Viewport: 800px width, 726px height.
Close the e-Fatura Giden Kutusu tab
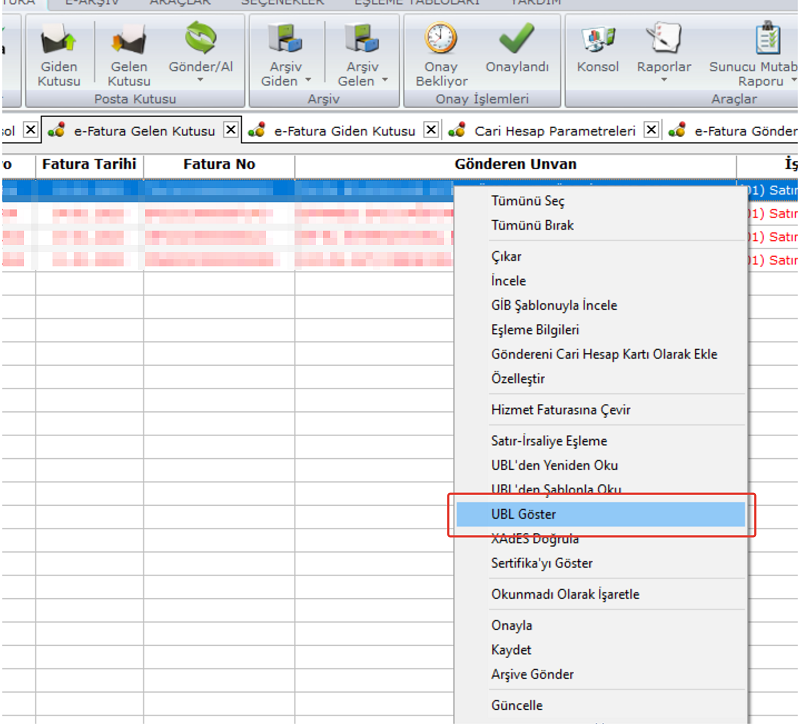click(431, 130)
